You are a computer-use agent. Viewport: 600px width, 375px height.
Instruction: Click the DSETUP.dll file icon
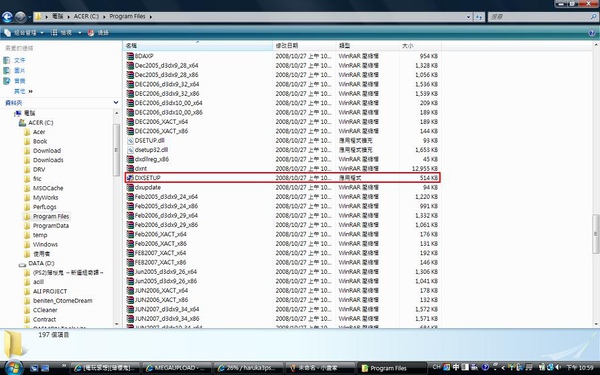pos(130,140)
